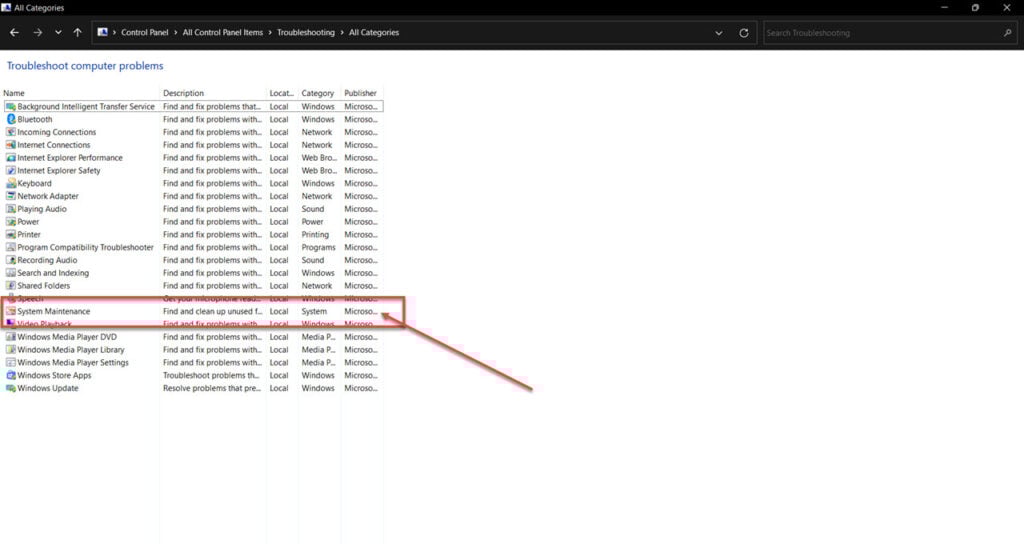Open the recent locations chevron
This screenshot has height=544, width=1024.
coord(58,33)
